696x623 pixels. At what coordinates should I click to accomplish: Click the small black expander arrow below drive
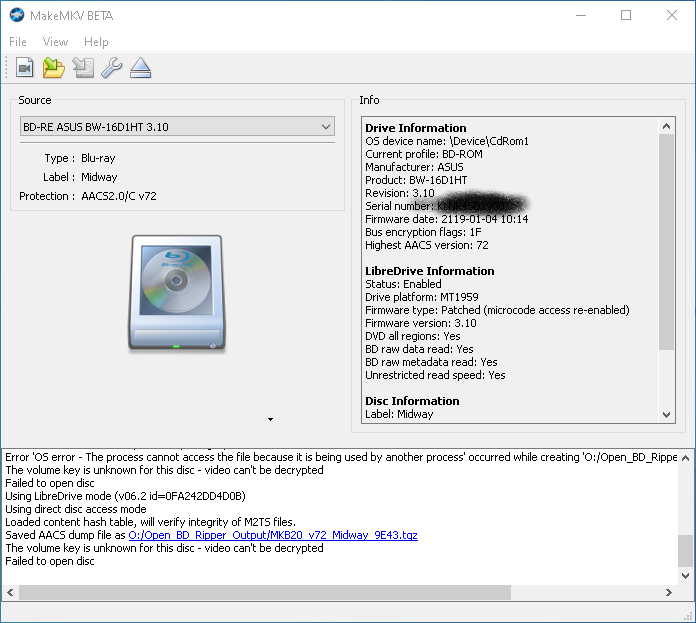pyautogui.click(x=270, y=419)
